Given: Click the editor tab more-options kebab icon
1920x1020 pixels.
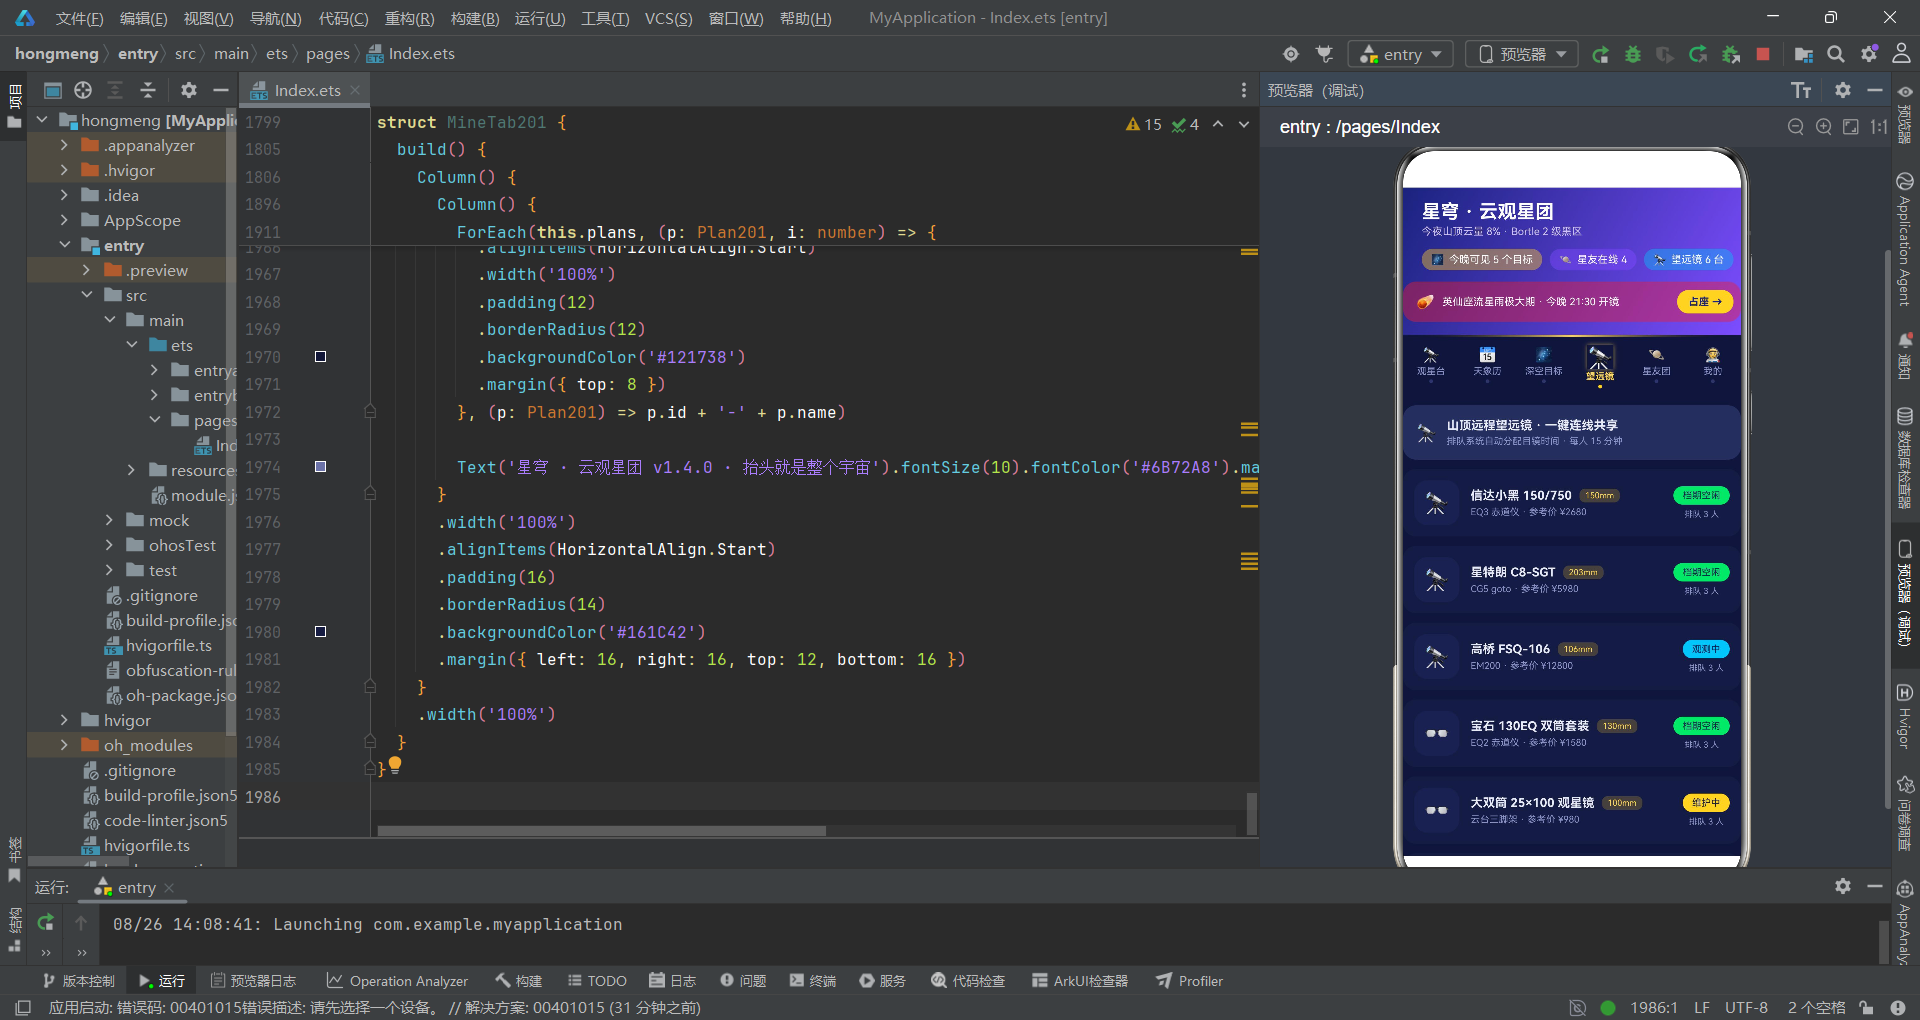Looking at the screenshot, I should point(1244,91).
